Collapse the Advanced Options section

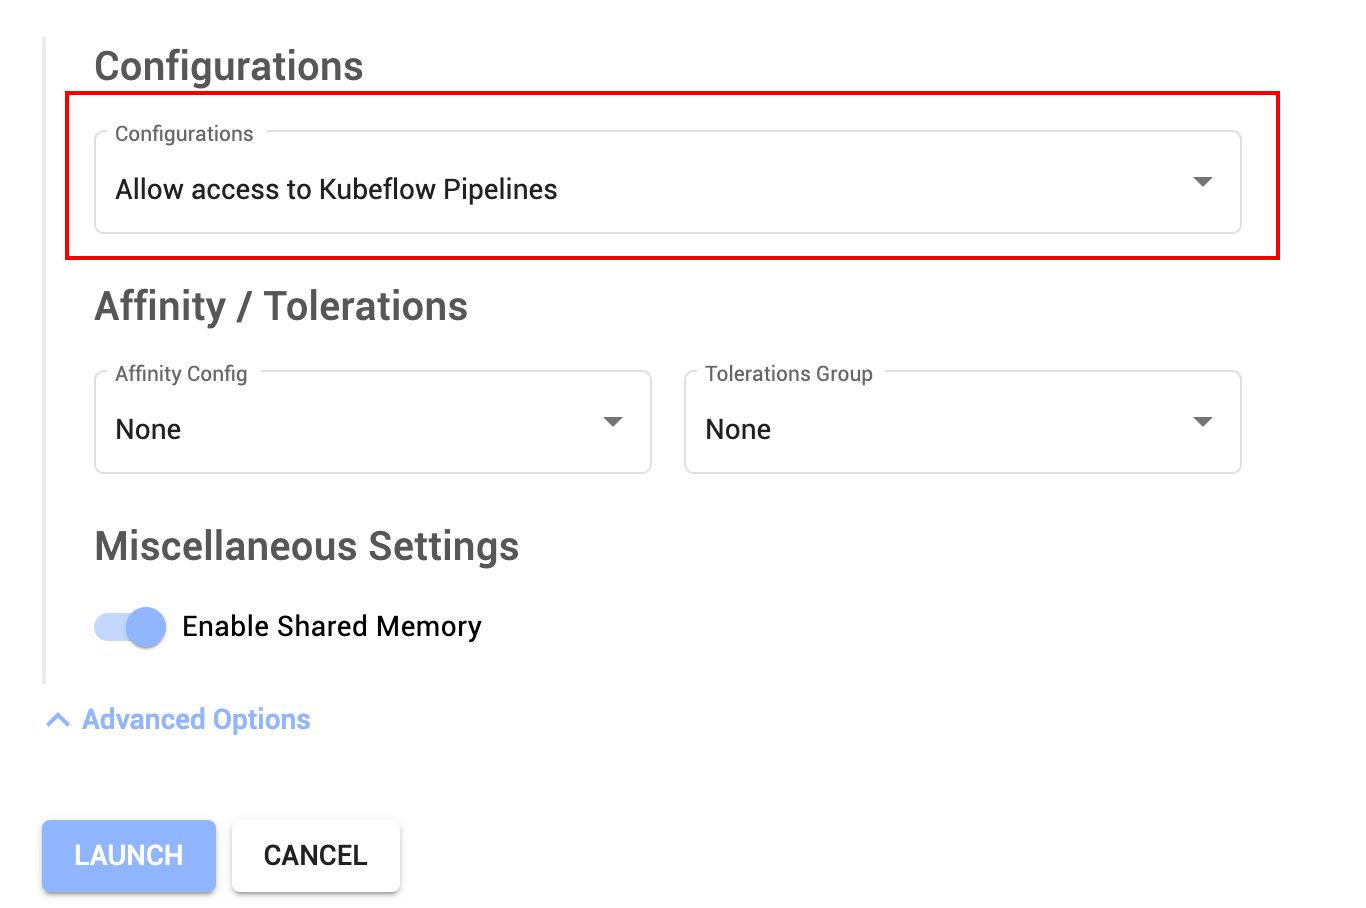[x=178, y=720]
